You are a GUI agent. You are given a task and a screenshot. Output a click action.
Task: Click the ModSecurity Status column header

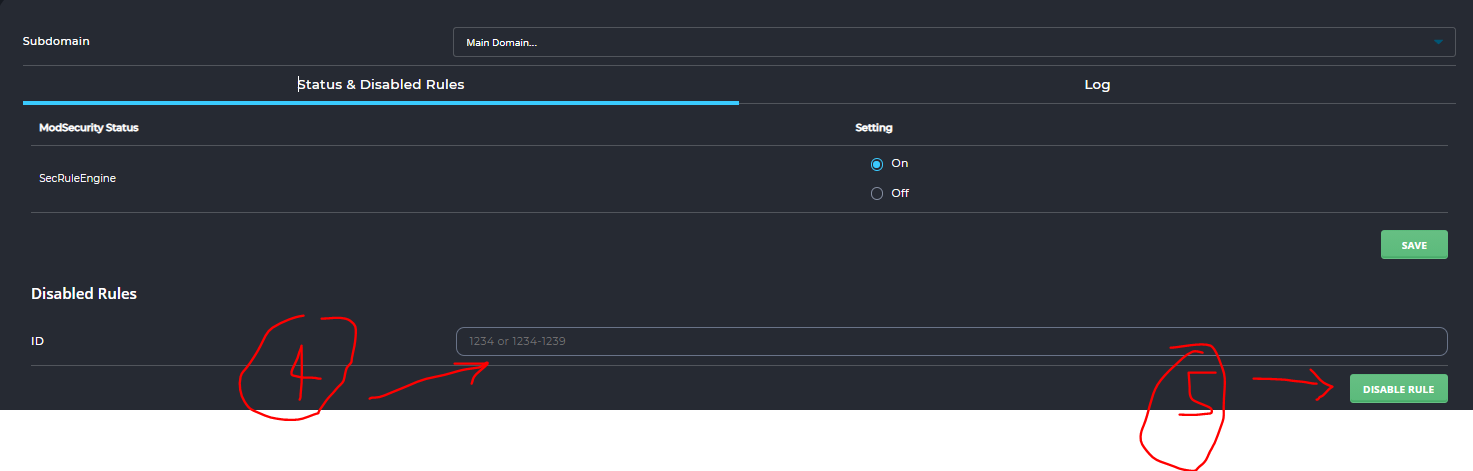pos(88,128)
